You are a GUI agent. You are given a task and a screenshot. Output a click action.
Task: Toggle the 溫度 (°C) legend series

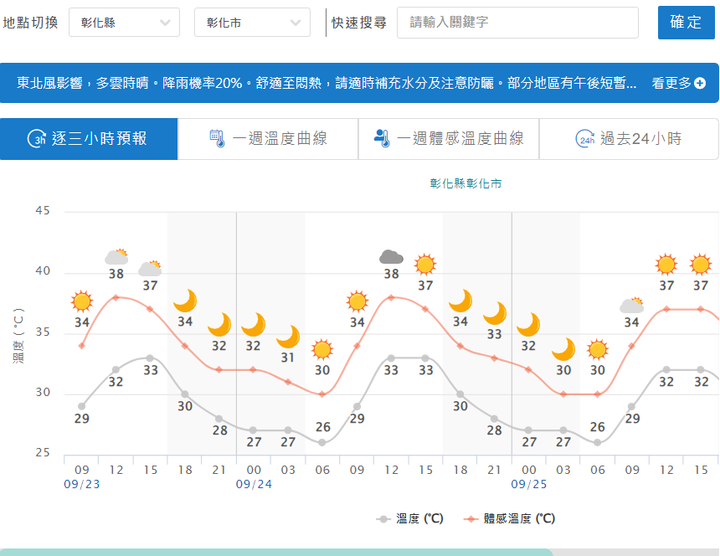coord(410,518)
